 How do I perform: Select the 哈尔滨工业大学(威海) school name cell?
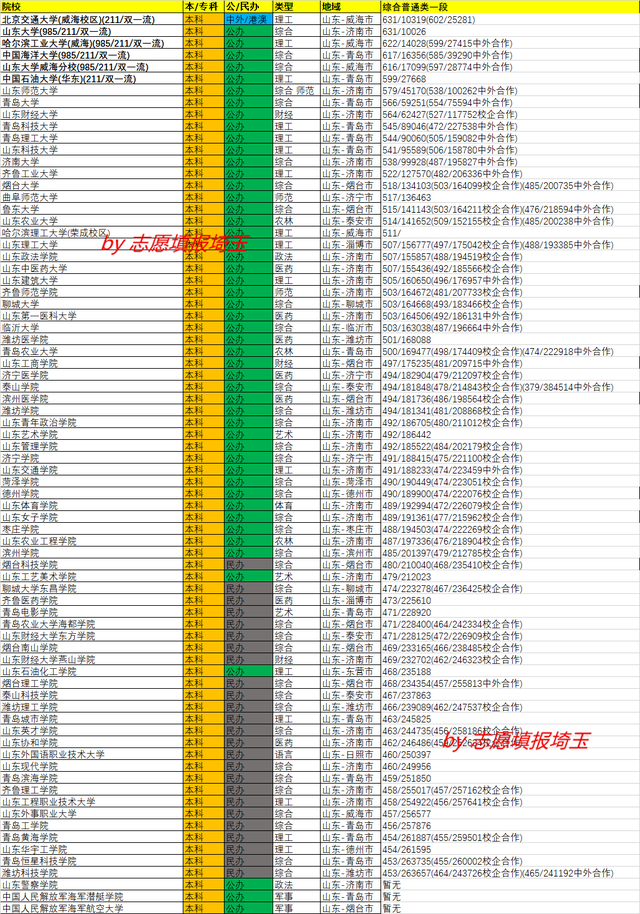tap(92, 43)
